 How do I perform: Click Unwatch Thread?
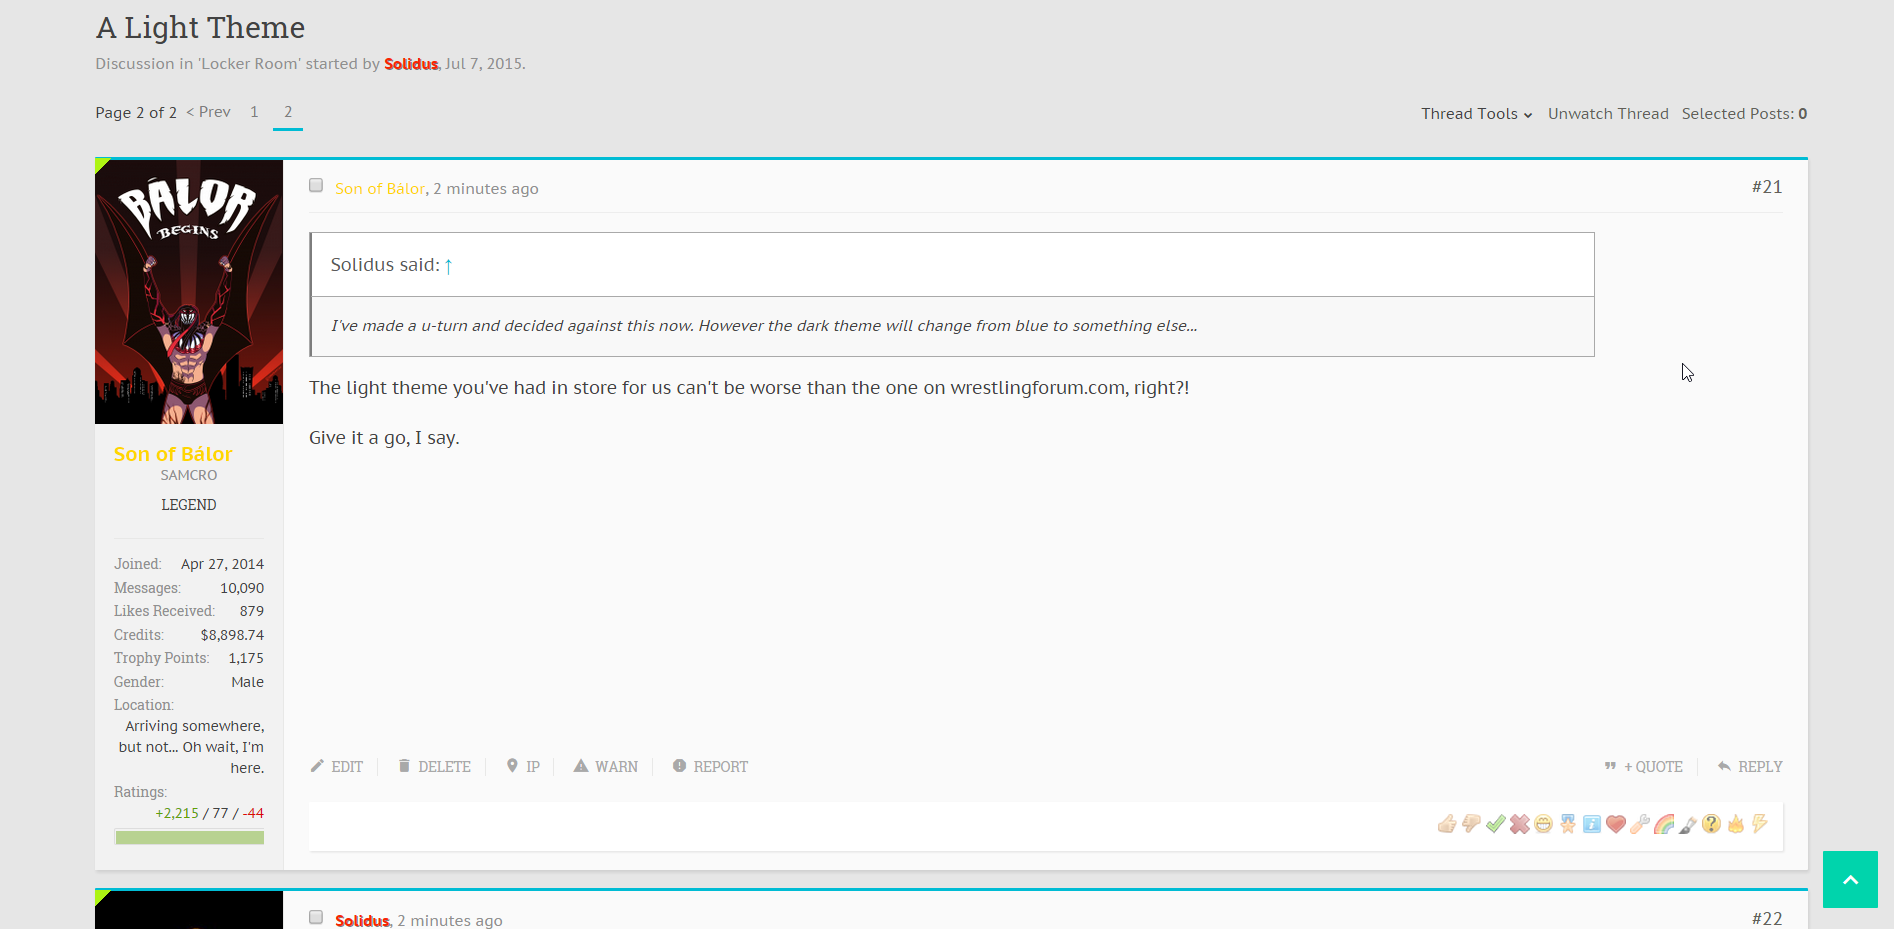[x=1608, y=114]
